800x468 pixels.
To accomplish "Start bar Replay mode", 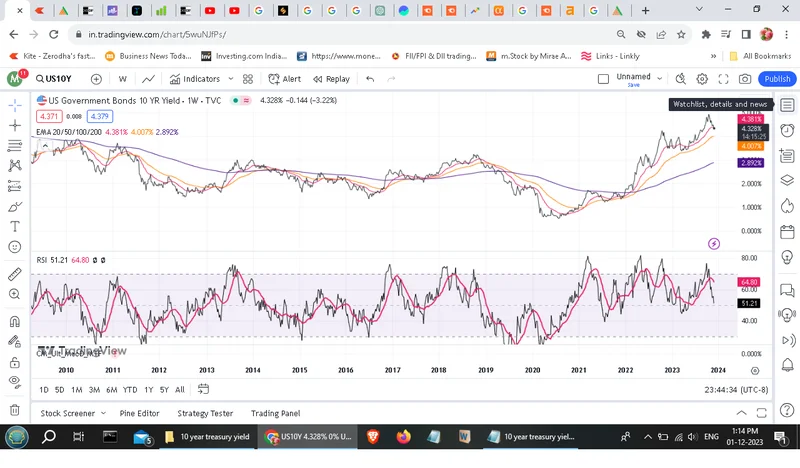I will 331,79.
